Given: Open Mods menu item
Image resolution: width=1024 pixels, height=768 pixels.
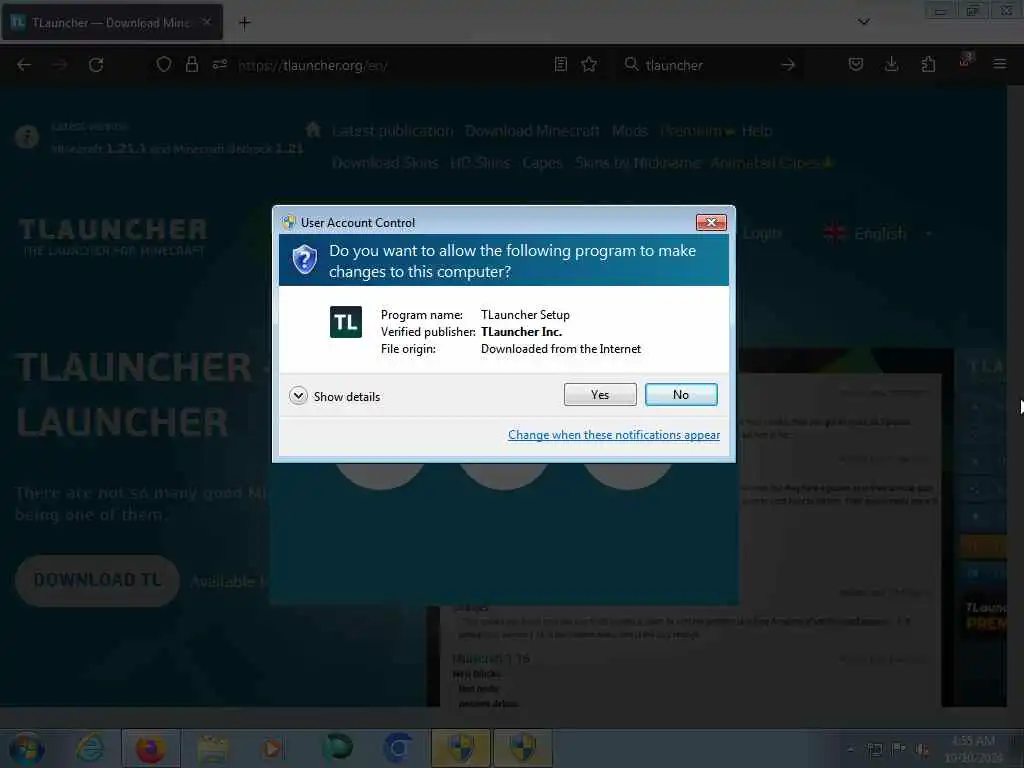Looking at the screenshot, I should tap(630, 131).
